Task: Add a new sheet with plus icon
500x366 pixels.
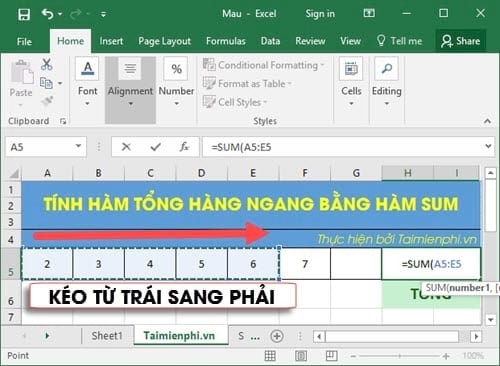Action: pos(277,336)
